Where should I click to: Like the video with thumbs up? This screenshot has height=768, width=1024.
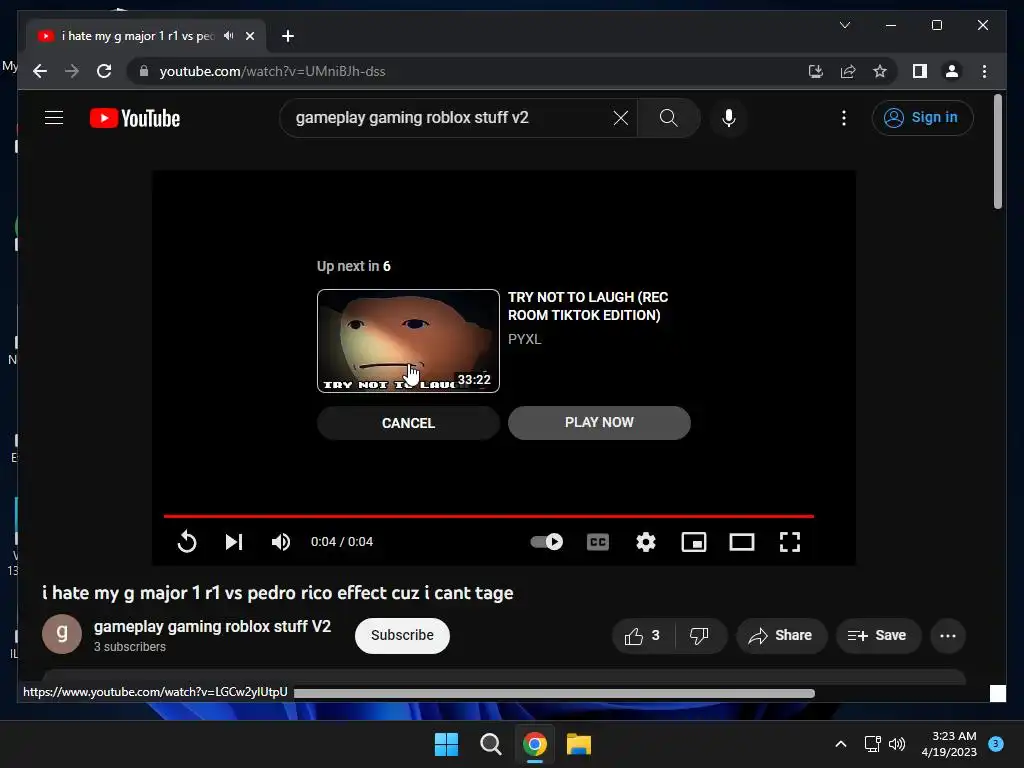pyautogui.click(x=643, y=635)
